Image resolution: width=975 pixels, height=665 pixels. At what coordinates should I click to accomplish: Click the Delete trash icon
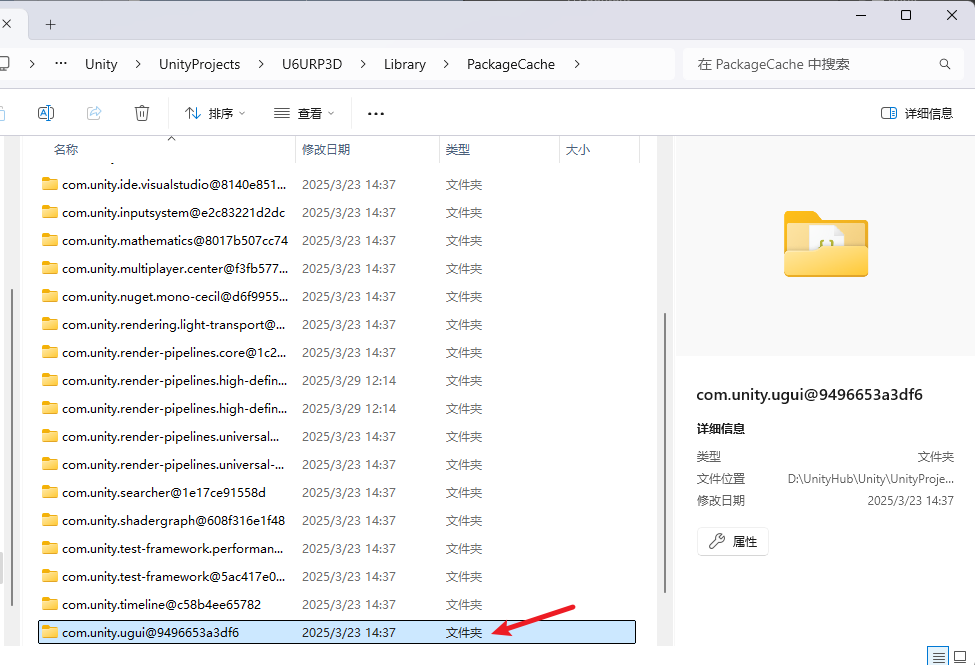coord(142,113)
